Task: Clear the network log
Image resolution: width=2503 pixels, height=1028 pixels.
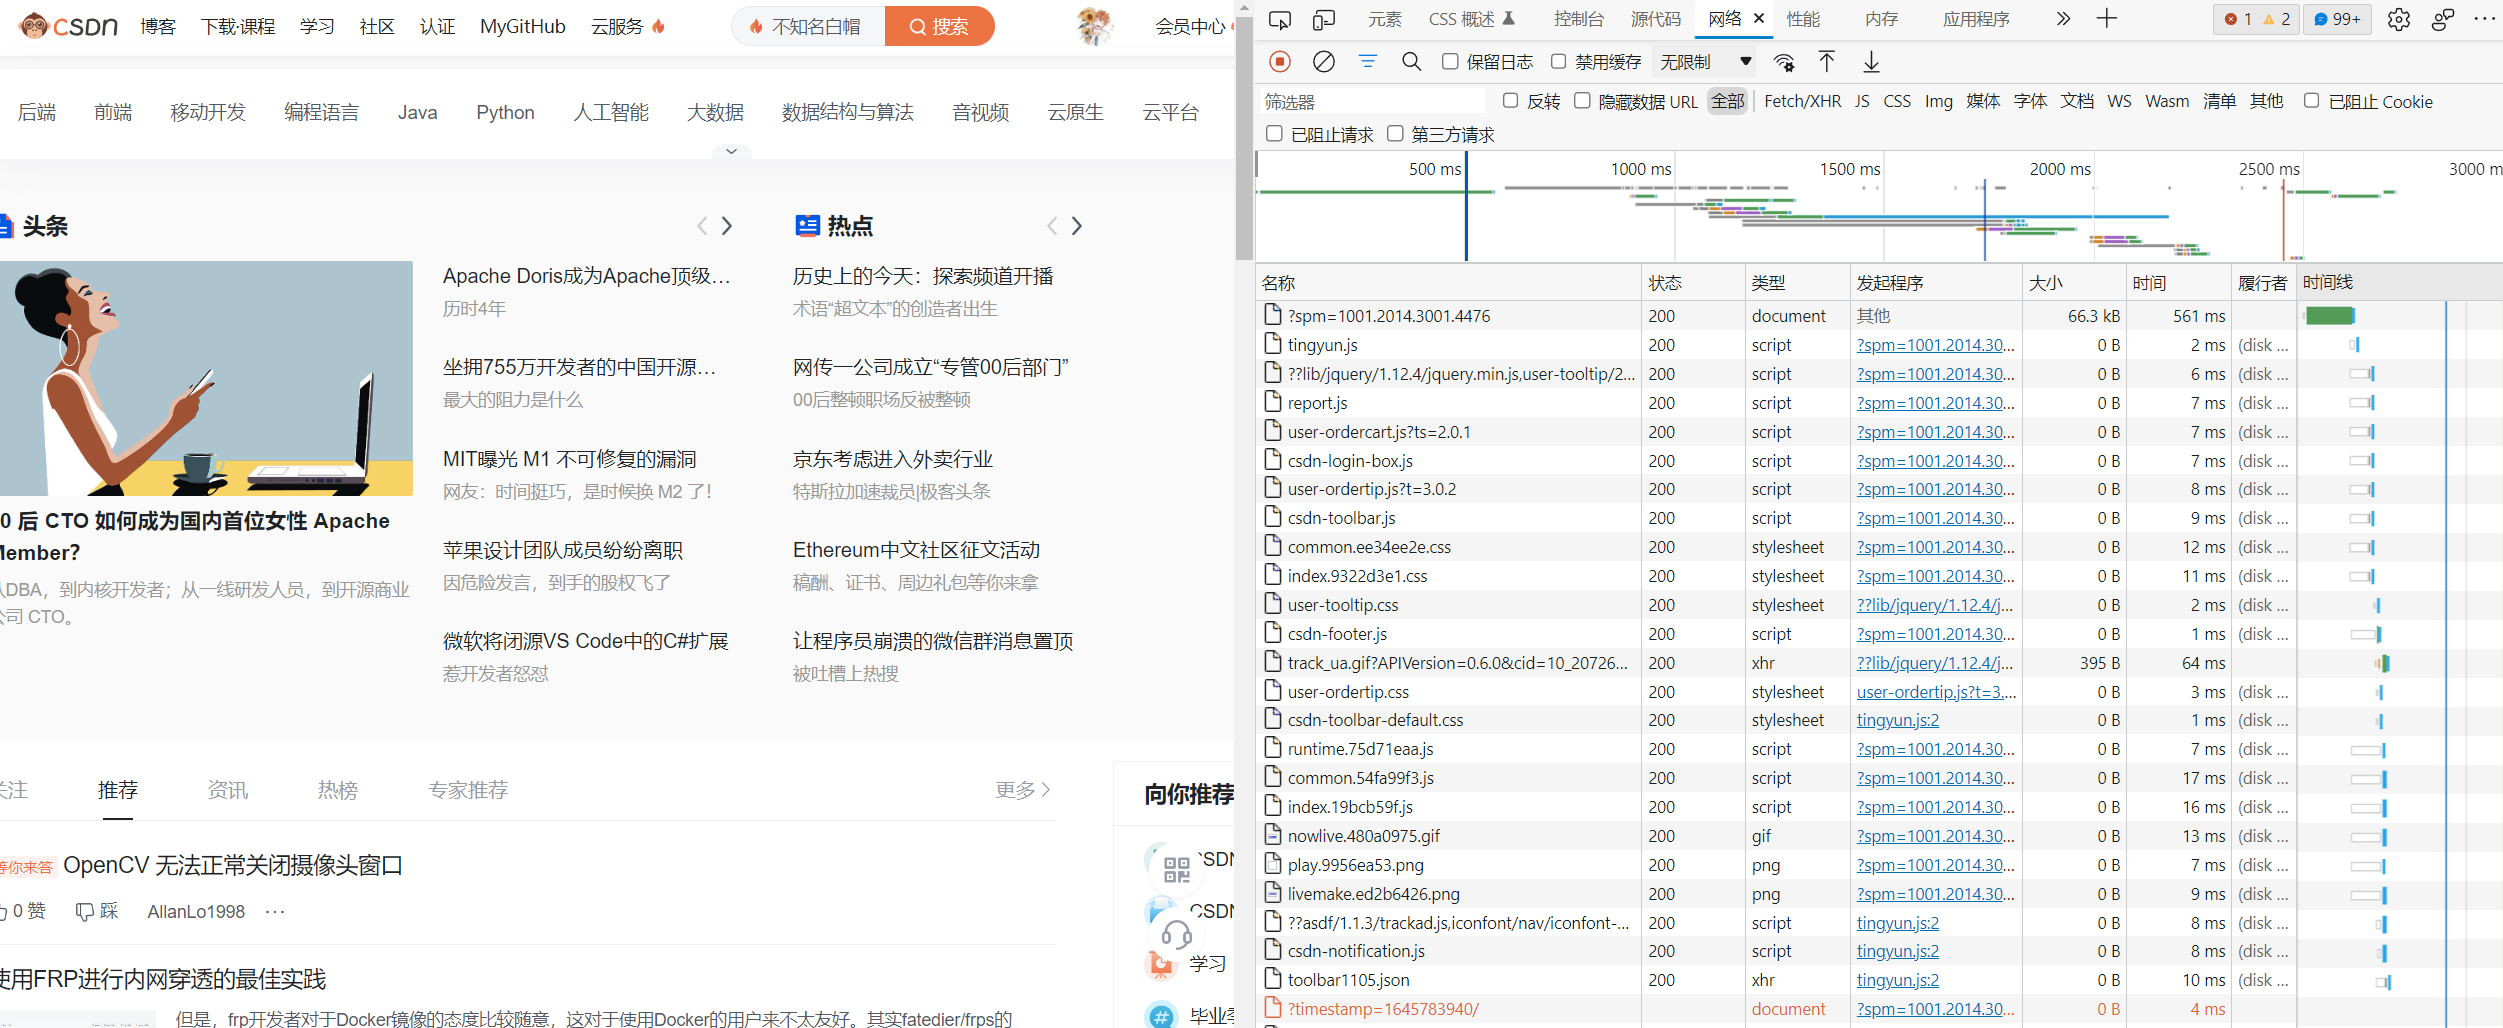Action: point(1324,62)
